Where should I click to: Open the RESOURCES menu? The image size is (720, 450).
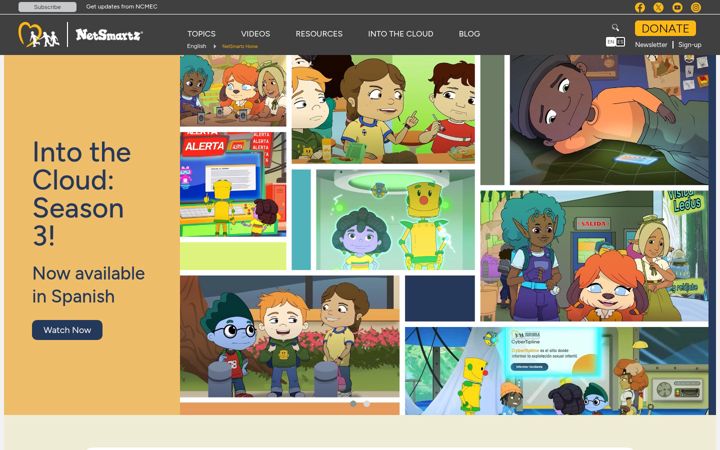pyautogui.click(x=319, y=34)
